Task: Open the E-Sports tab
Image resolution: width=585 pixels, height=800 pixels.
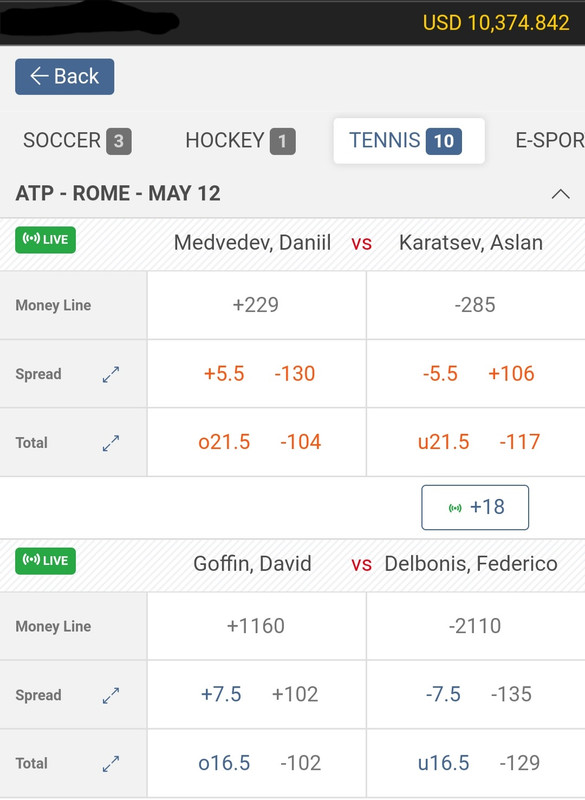Action: (550, 141)
